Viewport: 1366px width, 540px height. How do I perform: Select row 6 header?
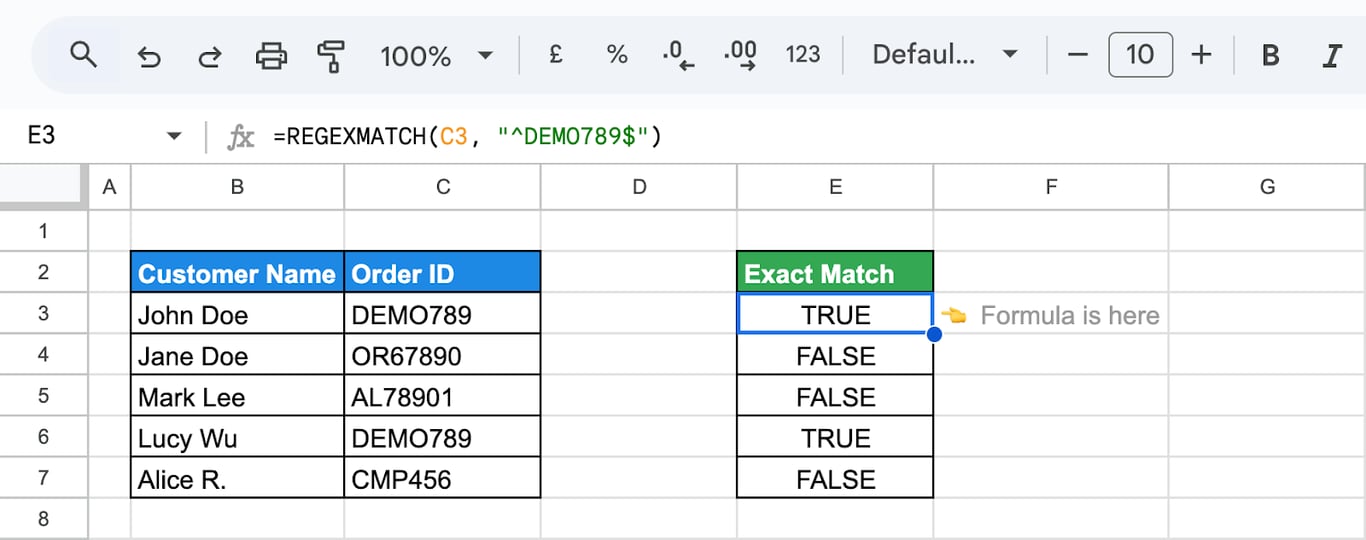point(44,436)
